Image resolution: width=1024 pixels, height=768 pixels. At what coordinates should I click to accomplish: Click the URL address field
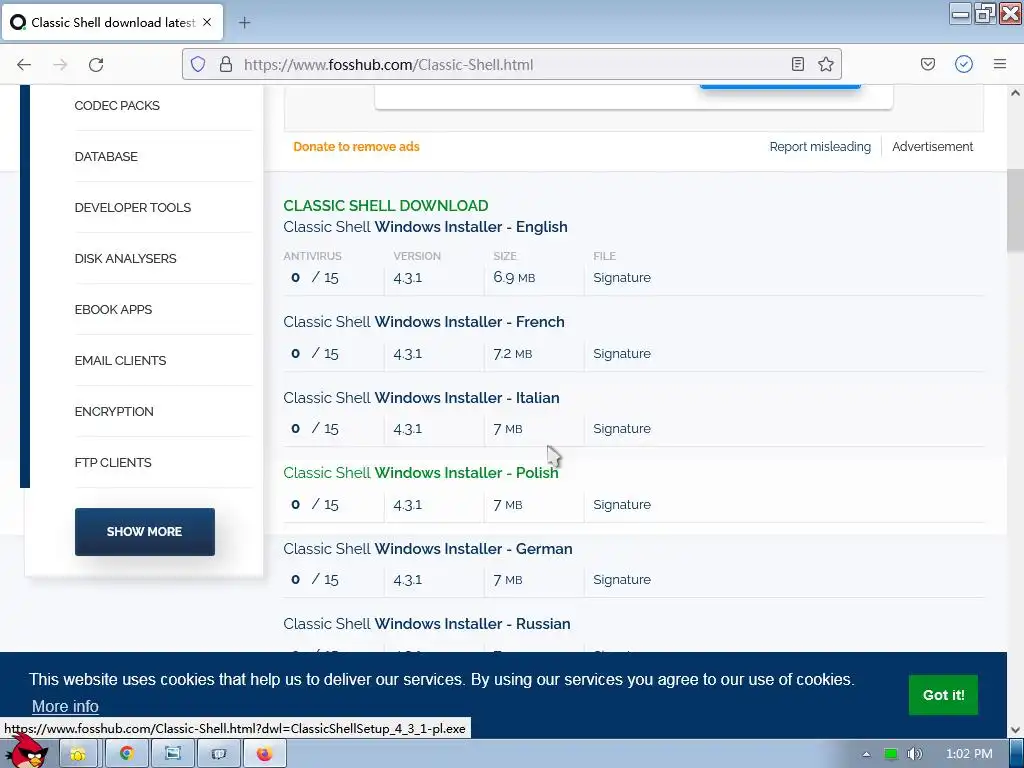tap(512, 64)
